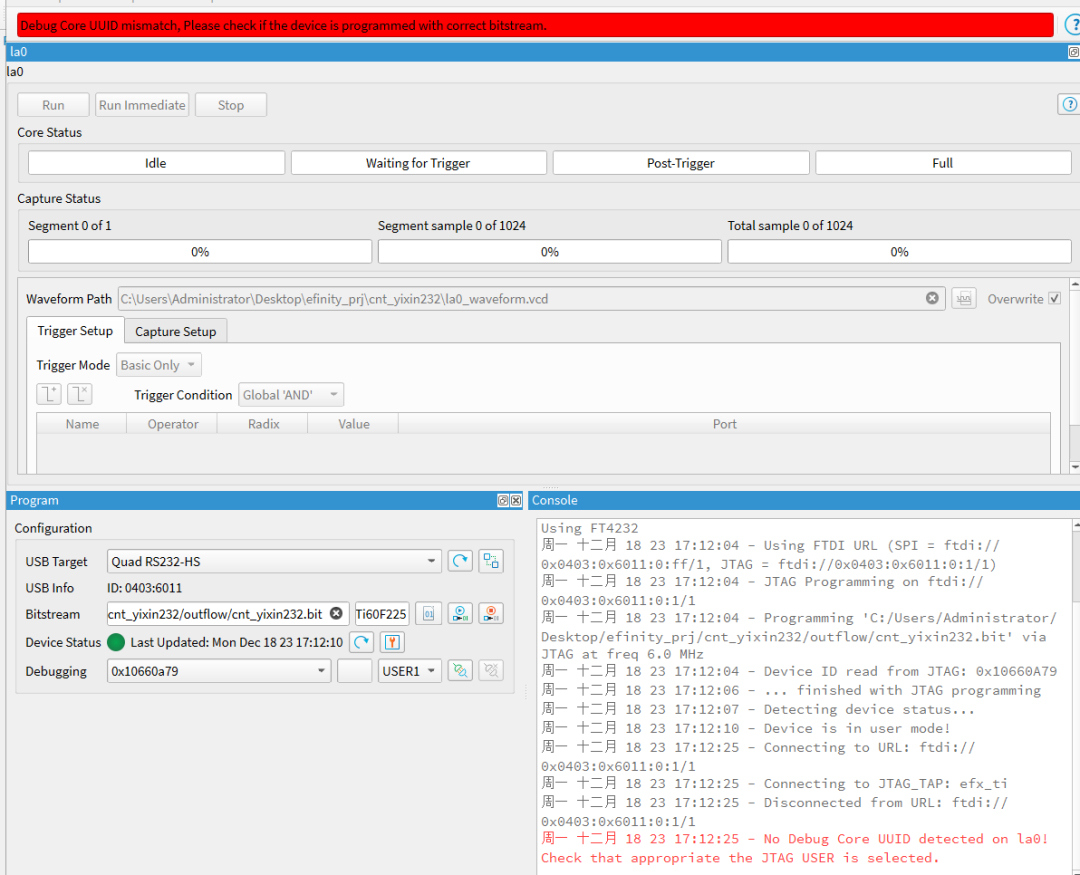The width and height of the screenshot is (1080, 875).
Task: Open the waveform viewer icon beside Waveform Path
Action: 963,298
